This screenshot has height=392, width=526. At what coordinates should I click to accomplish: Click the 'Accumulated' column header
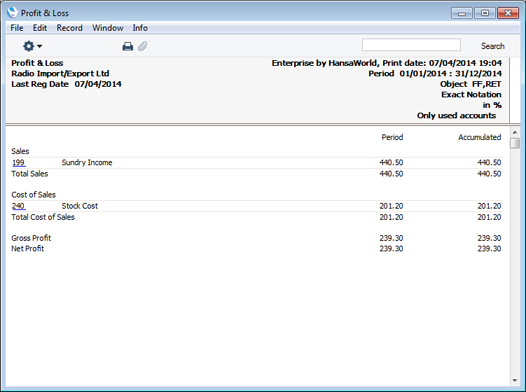coord(480,137)
